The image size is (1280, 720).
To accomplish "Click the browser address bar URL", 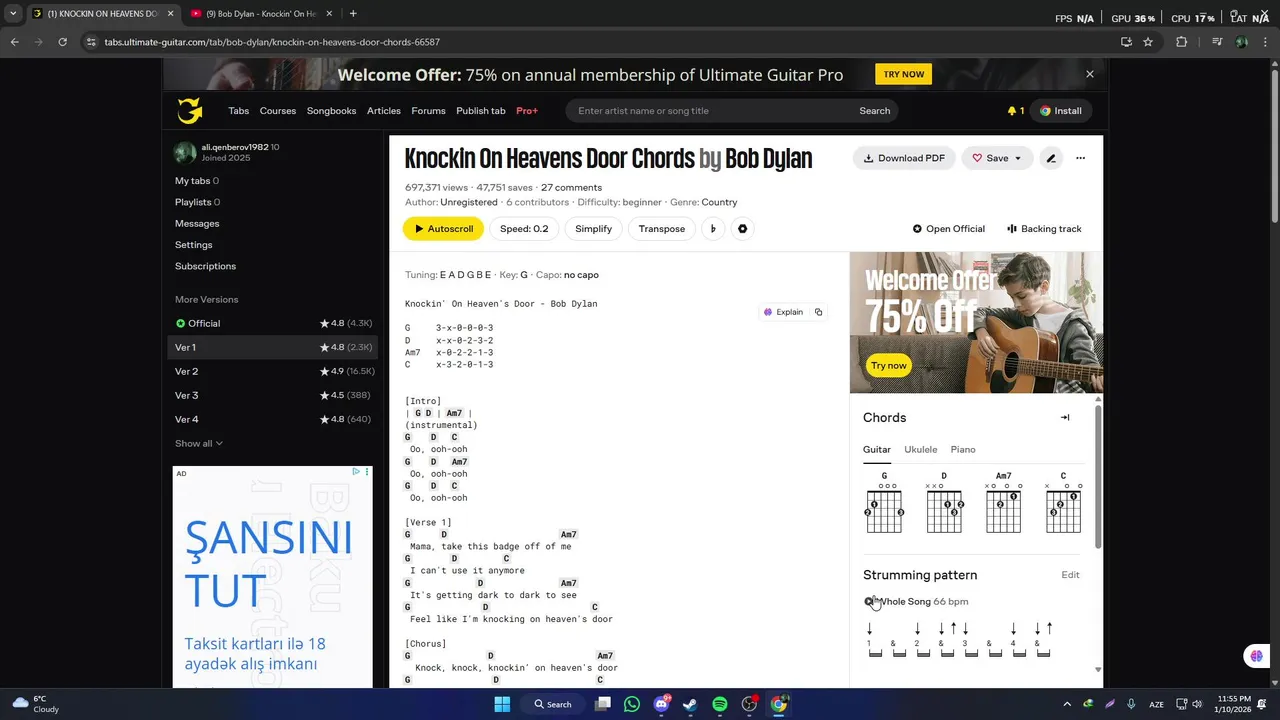I will (272, 42).
